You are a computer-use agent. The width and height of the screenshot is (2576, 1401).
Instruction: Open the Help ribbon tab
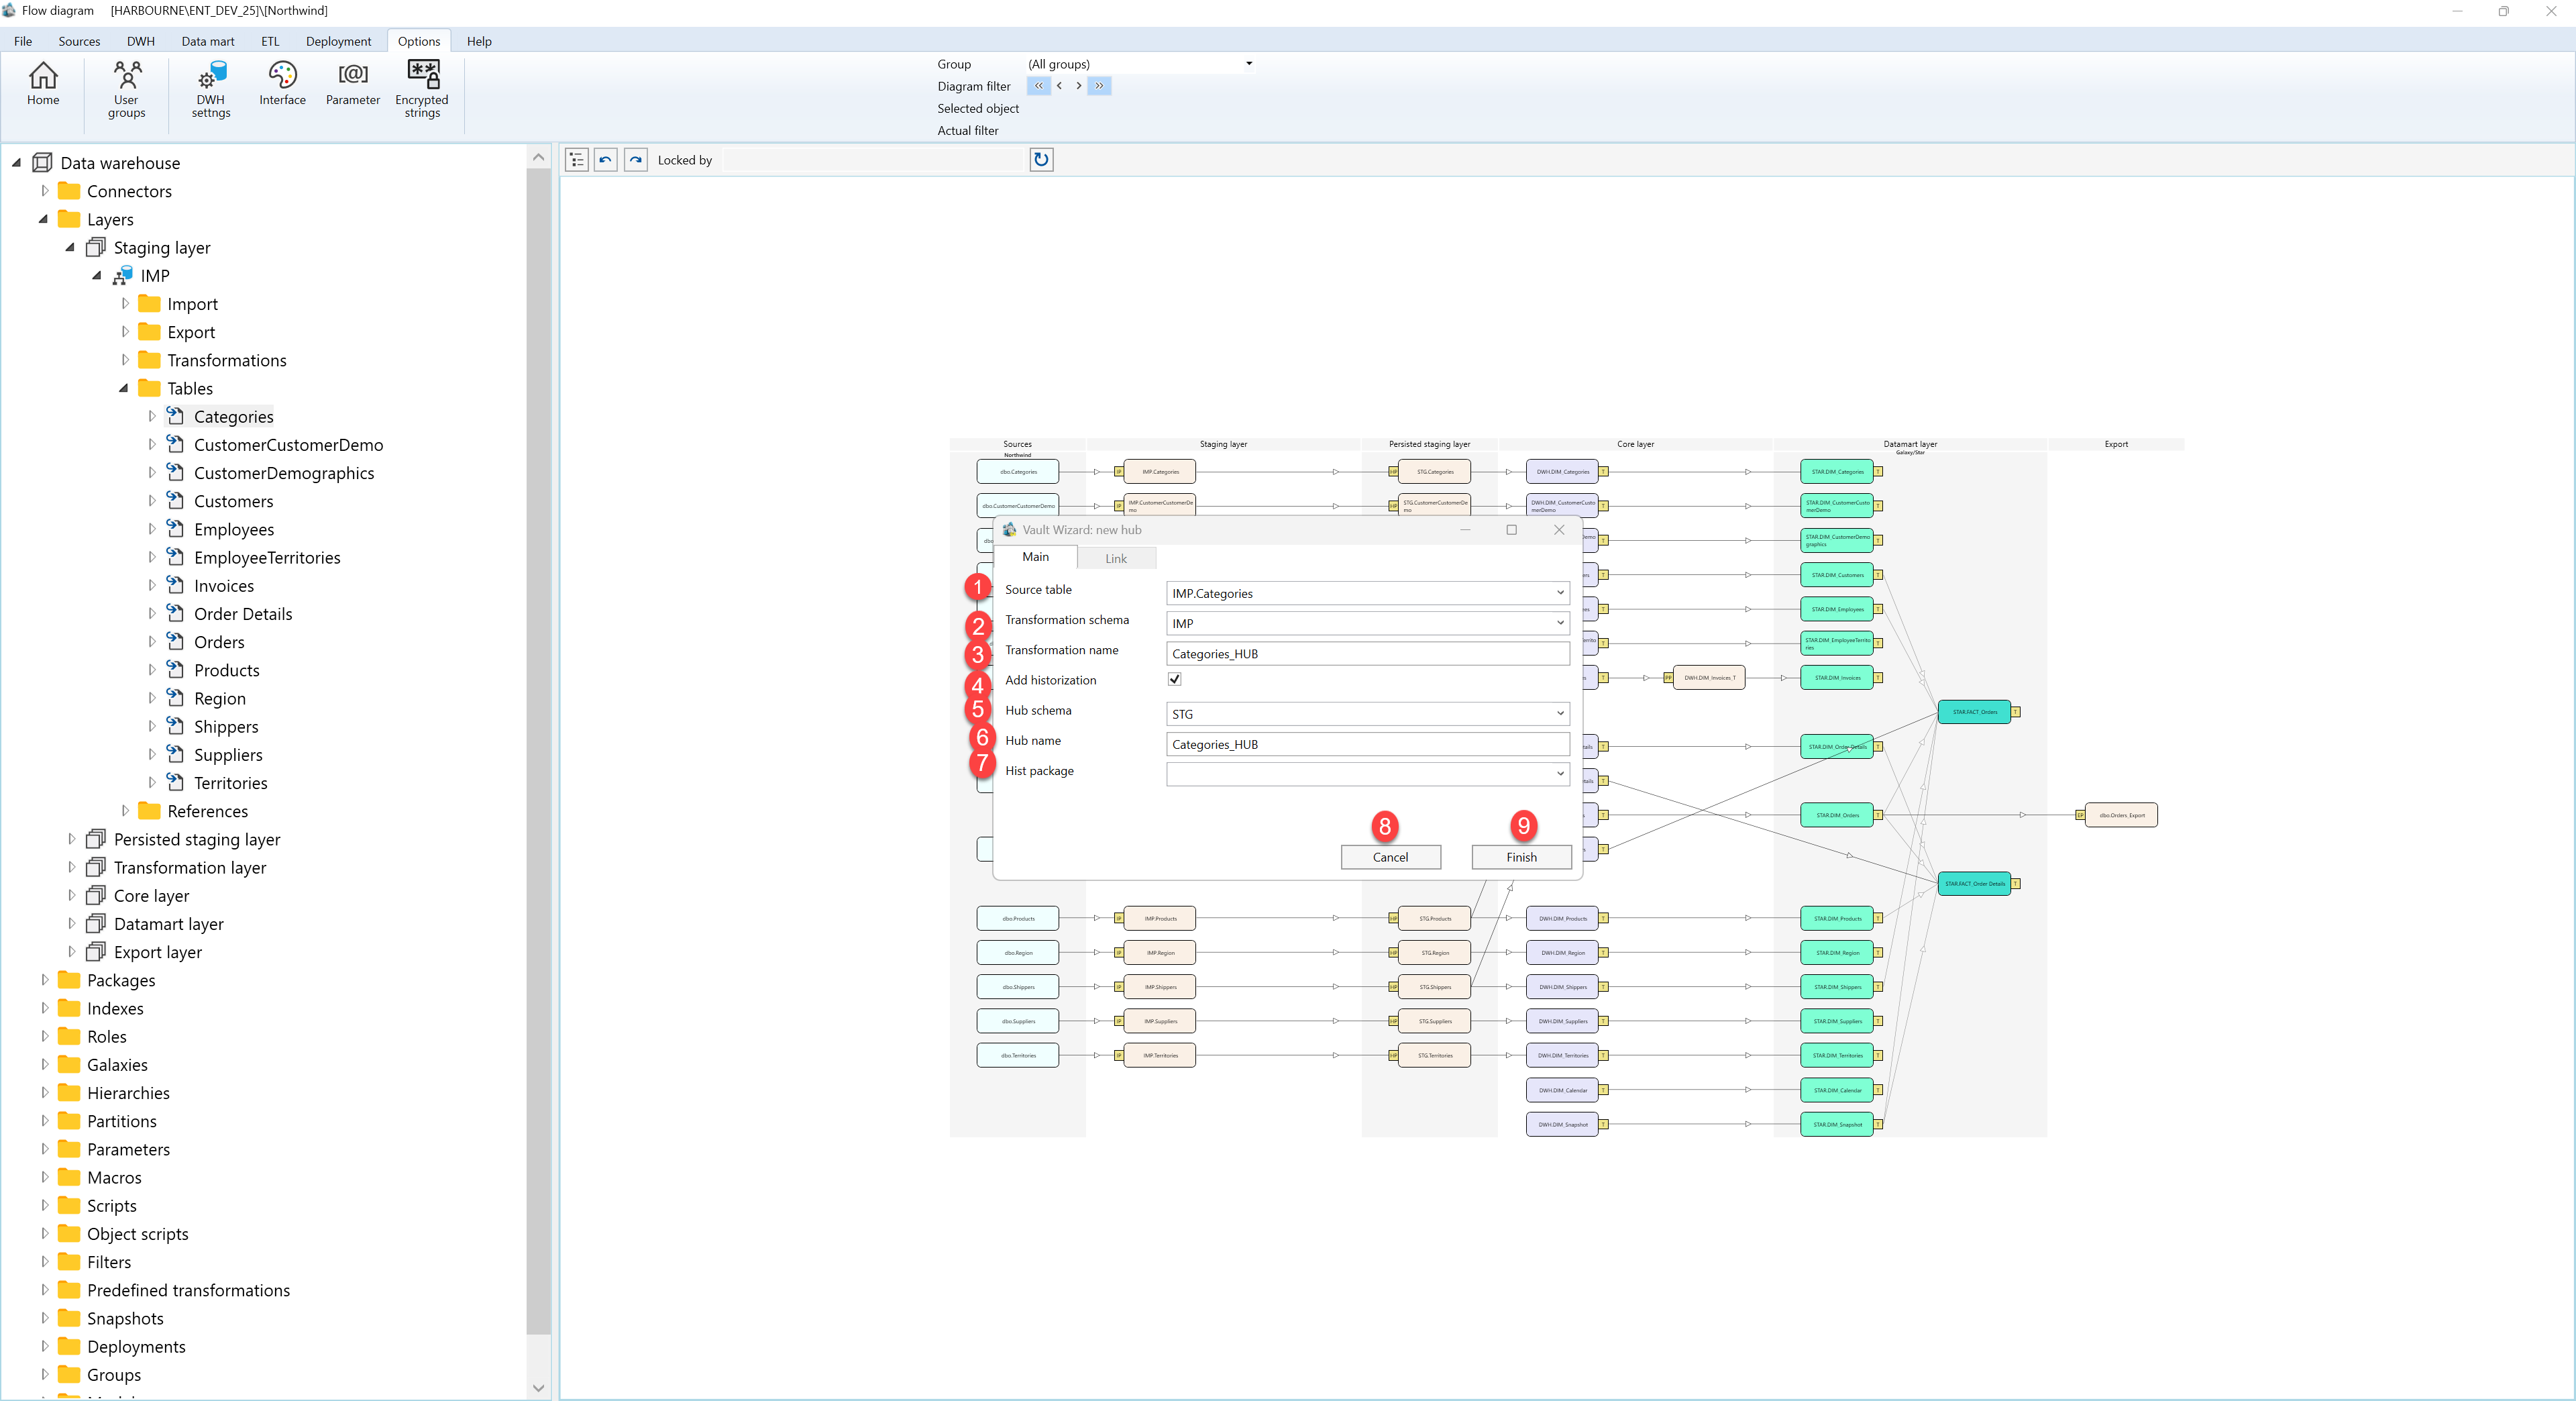click(x=479, y=41)
